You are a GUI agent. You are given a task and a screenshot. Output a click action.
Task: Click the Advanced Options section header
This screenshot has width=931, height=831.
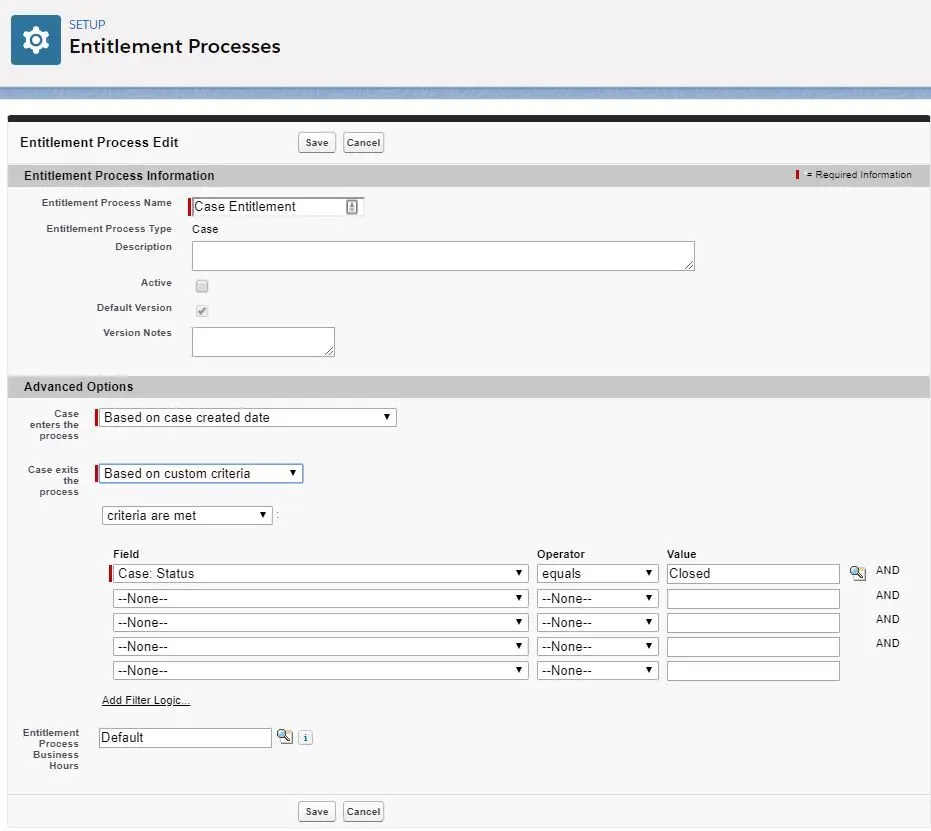(x=78, y=387)
